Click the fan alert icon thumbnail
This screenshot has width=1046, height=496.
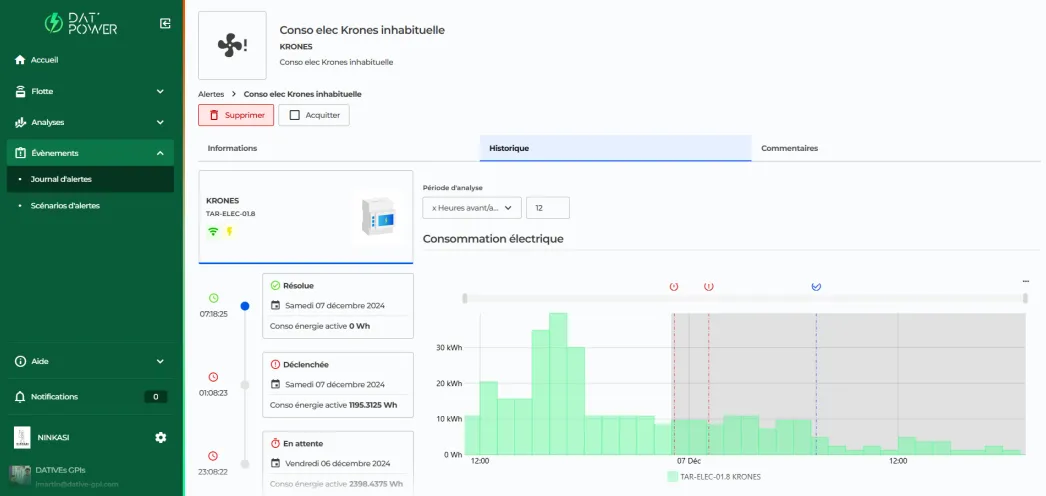click(x=232, y=45)
